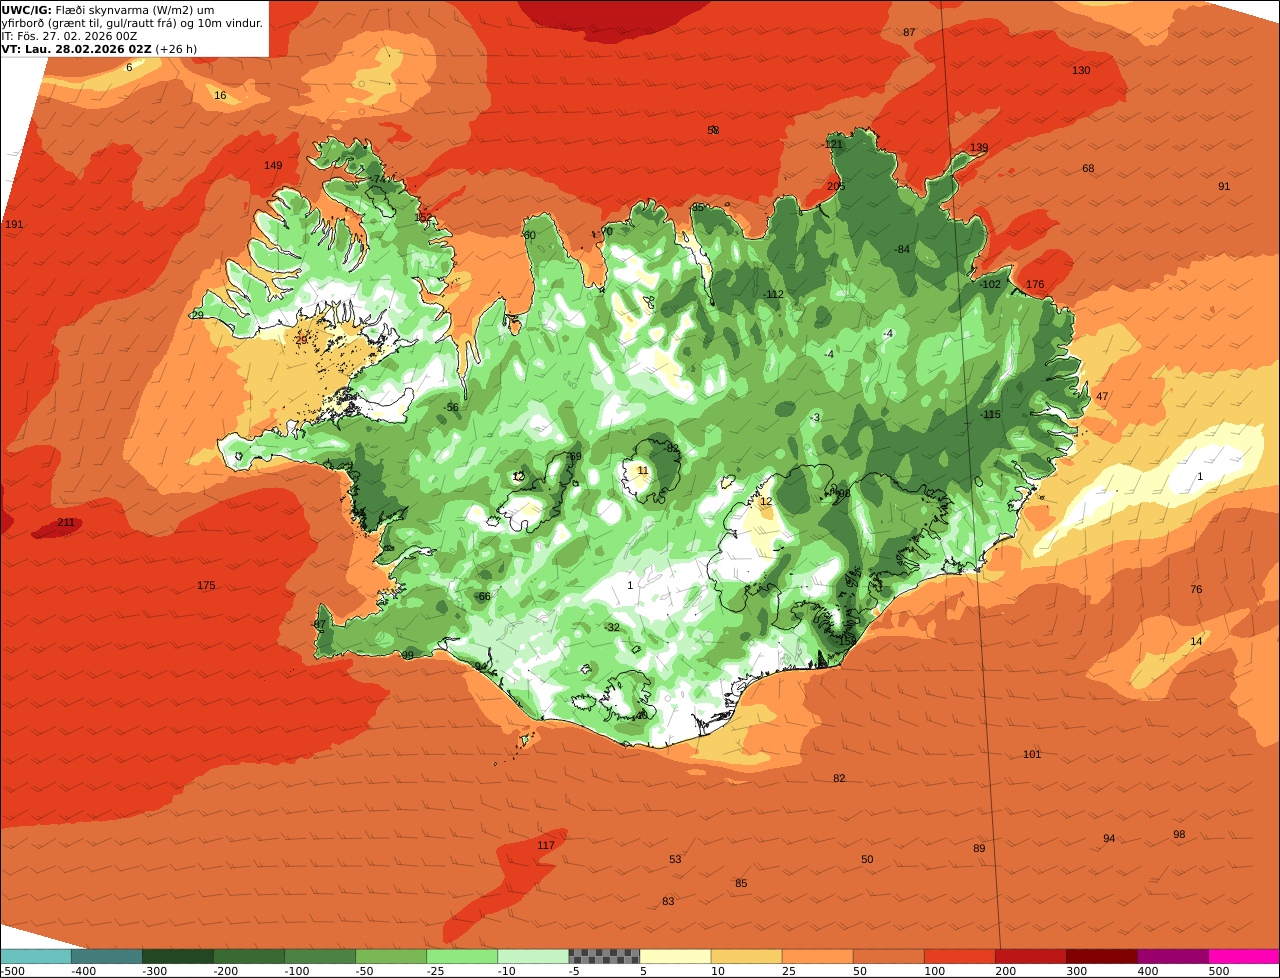Click the map value '53' in the southern sea
Screen dimensions: 1280x978
coord(675,859)
